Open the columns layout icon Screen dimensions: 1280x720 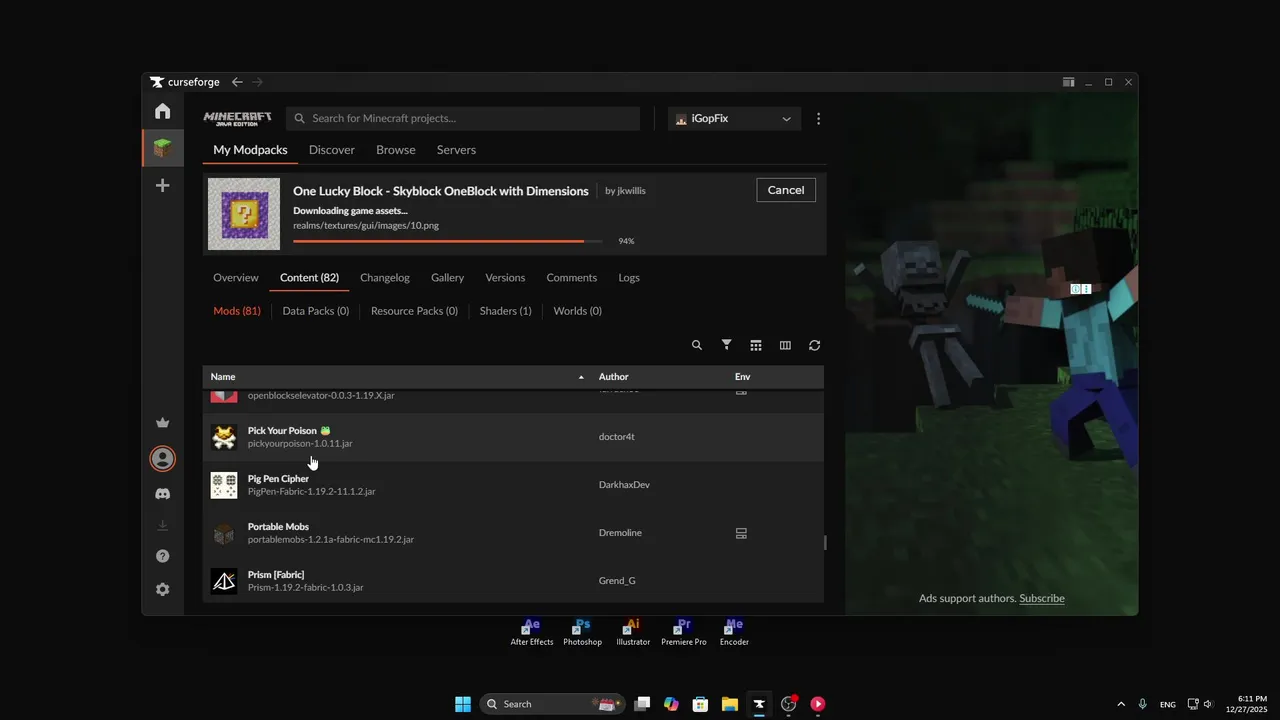[x=785, y=345]
